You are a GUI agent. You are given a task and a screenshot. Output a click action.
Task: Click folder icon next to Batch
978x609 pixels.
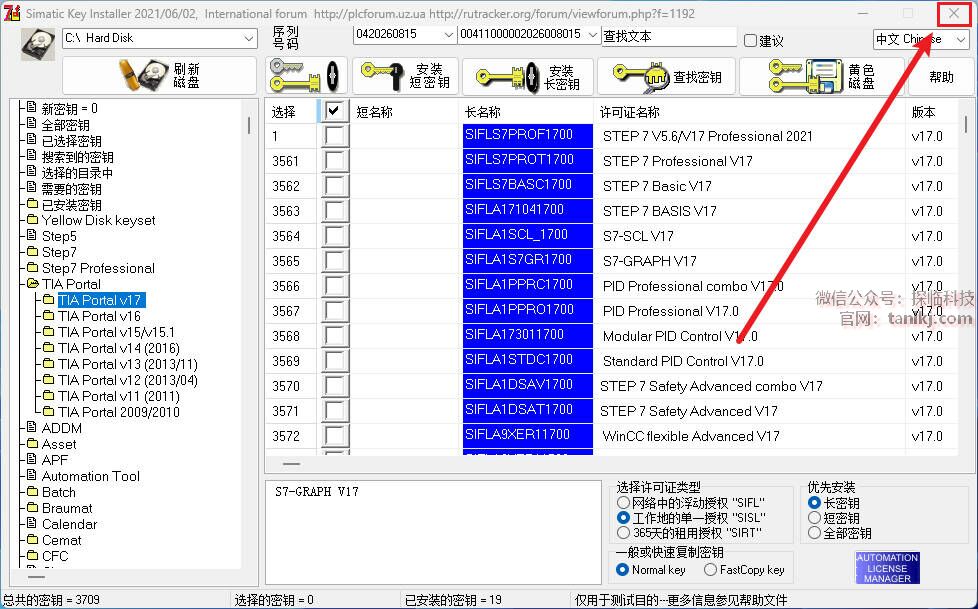tap(32, 492)
